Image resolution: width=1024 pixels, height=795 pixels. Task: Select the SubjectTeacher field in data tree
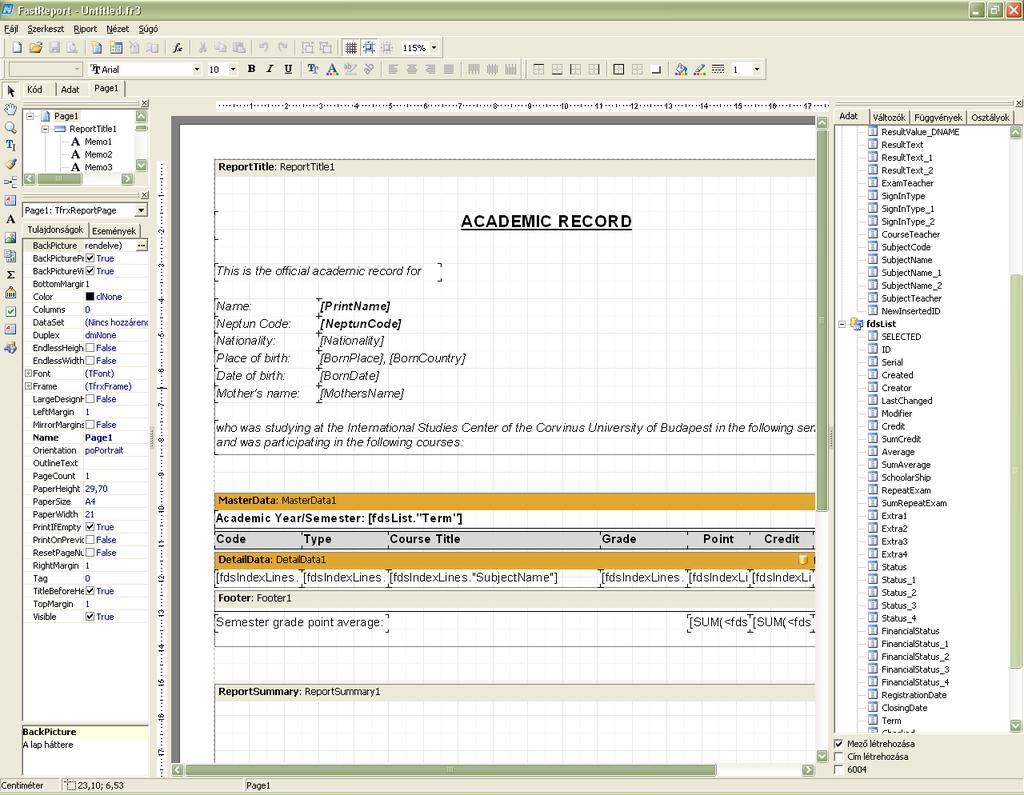coord(911,299)
